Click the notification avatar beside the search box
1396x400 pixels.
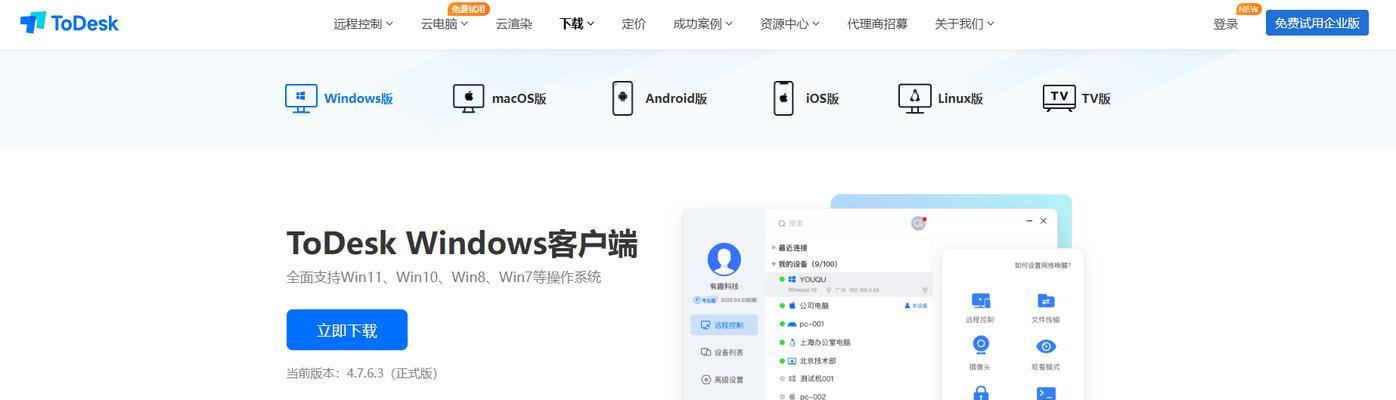click(x=918, y=223)
